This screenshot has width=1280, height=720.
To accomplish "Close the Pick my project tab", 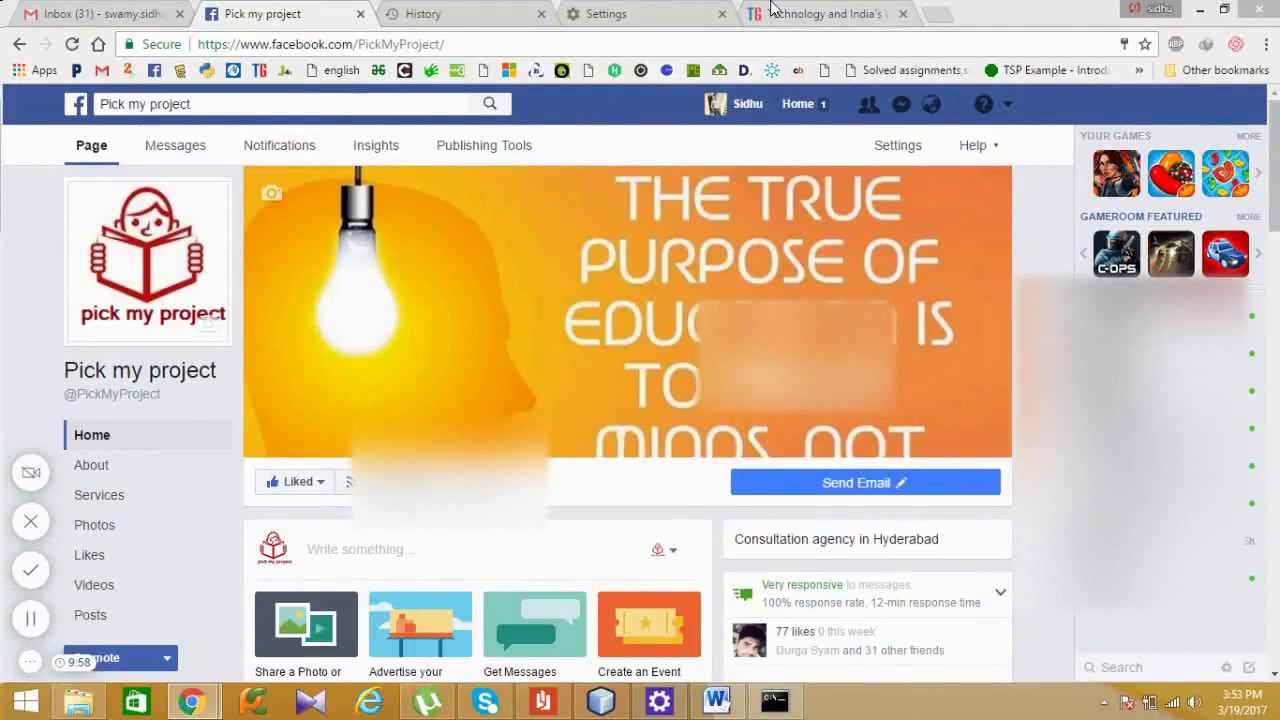I will [361, 14].
